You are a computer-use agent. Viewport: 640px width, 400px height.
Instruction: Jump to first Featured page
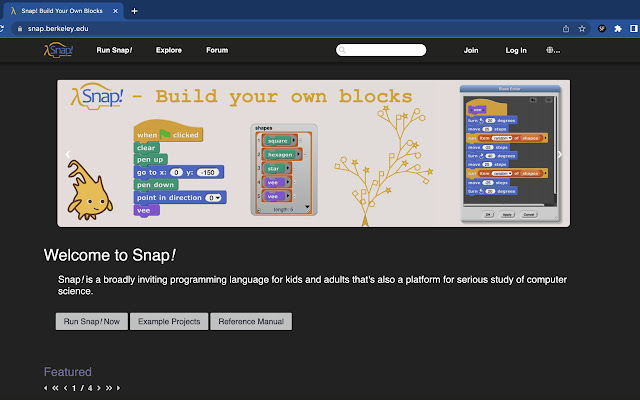45,388
